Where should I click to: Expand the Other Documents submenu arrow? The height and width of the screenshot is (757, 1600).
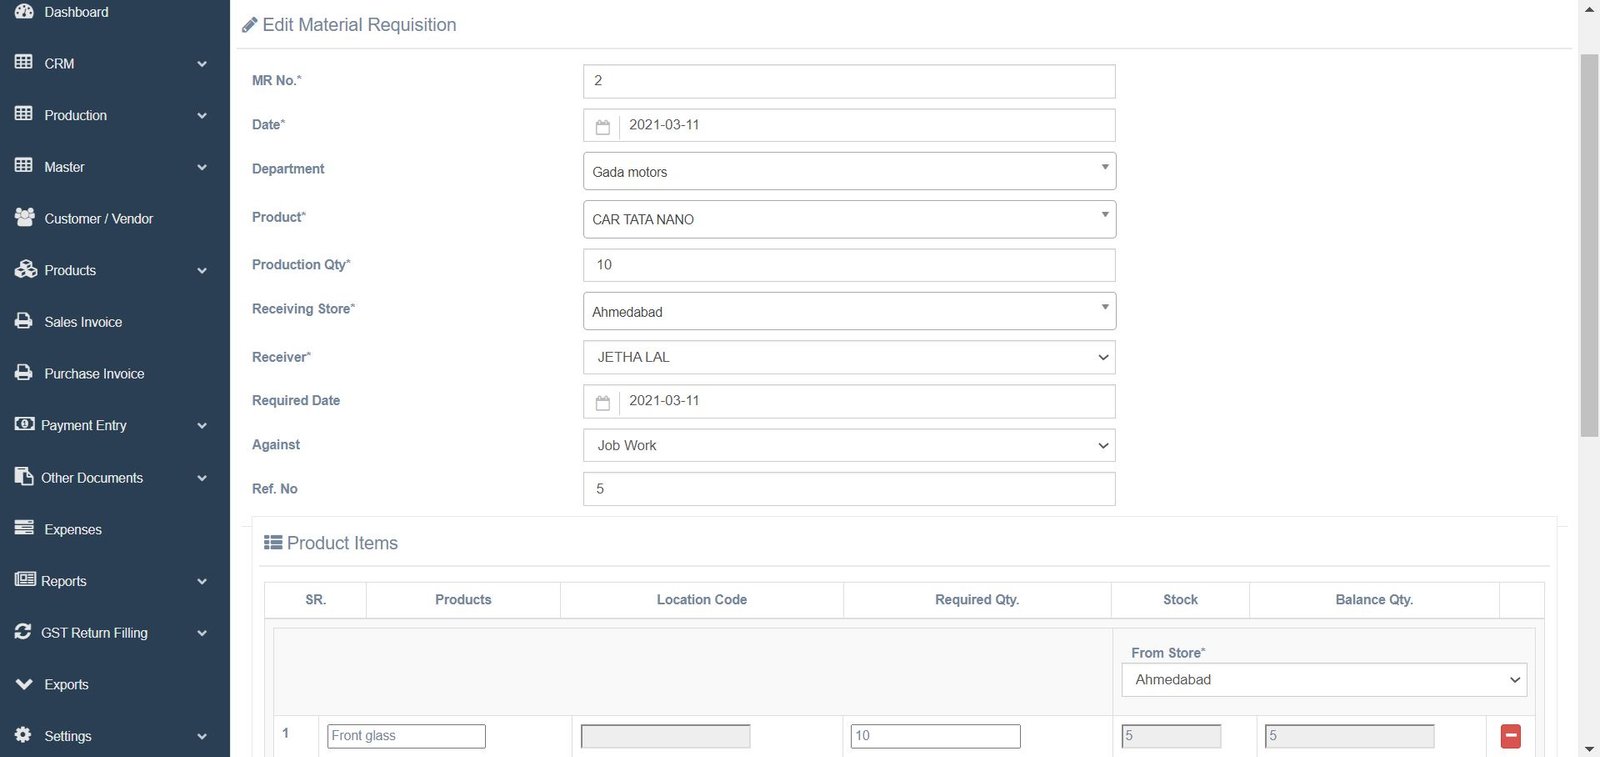[202, 478]
